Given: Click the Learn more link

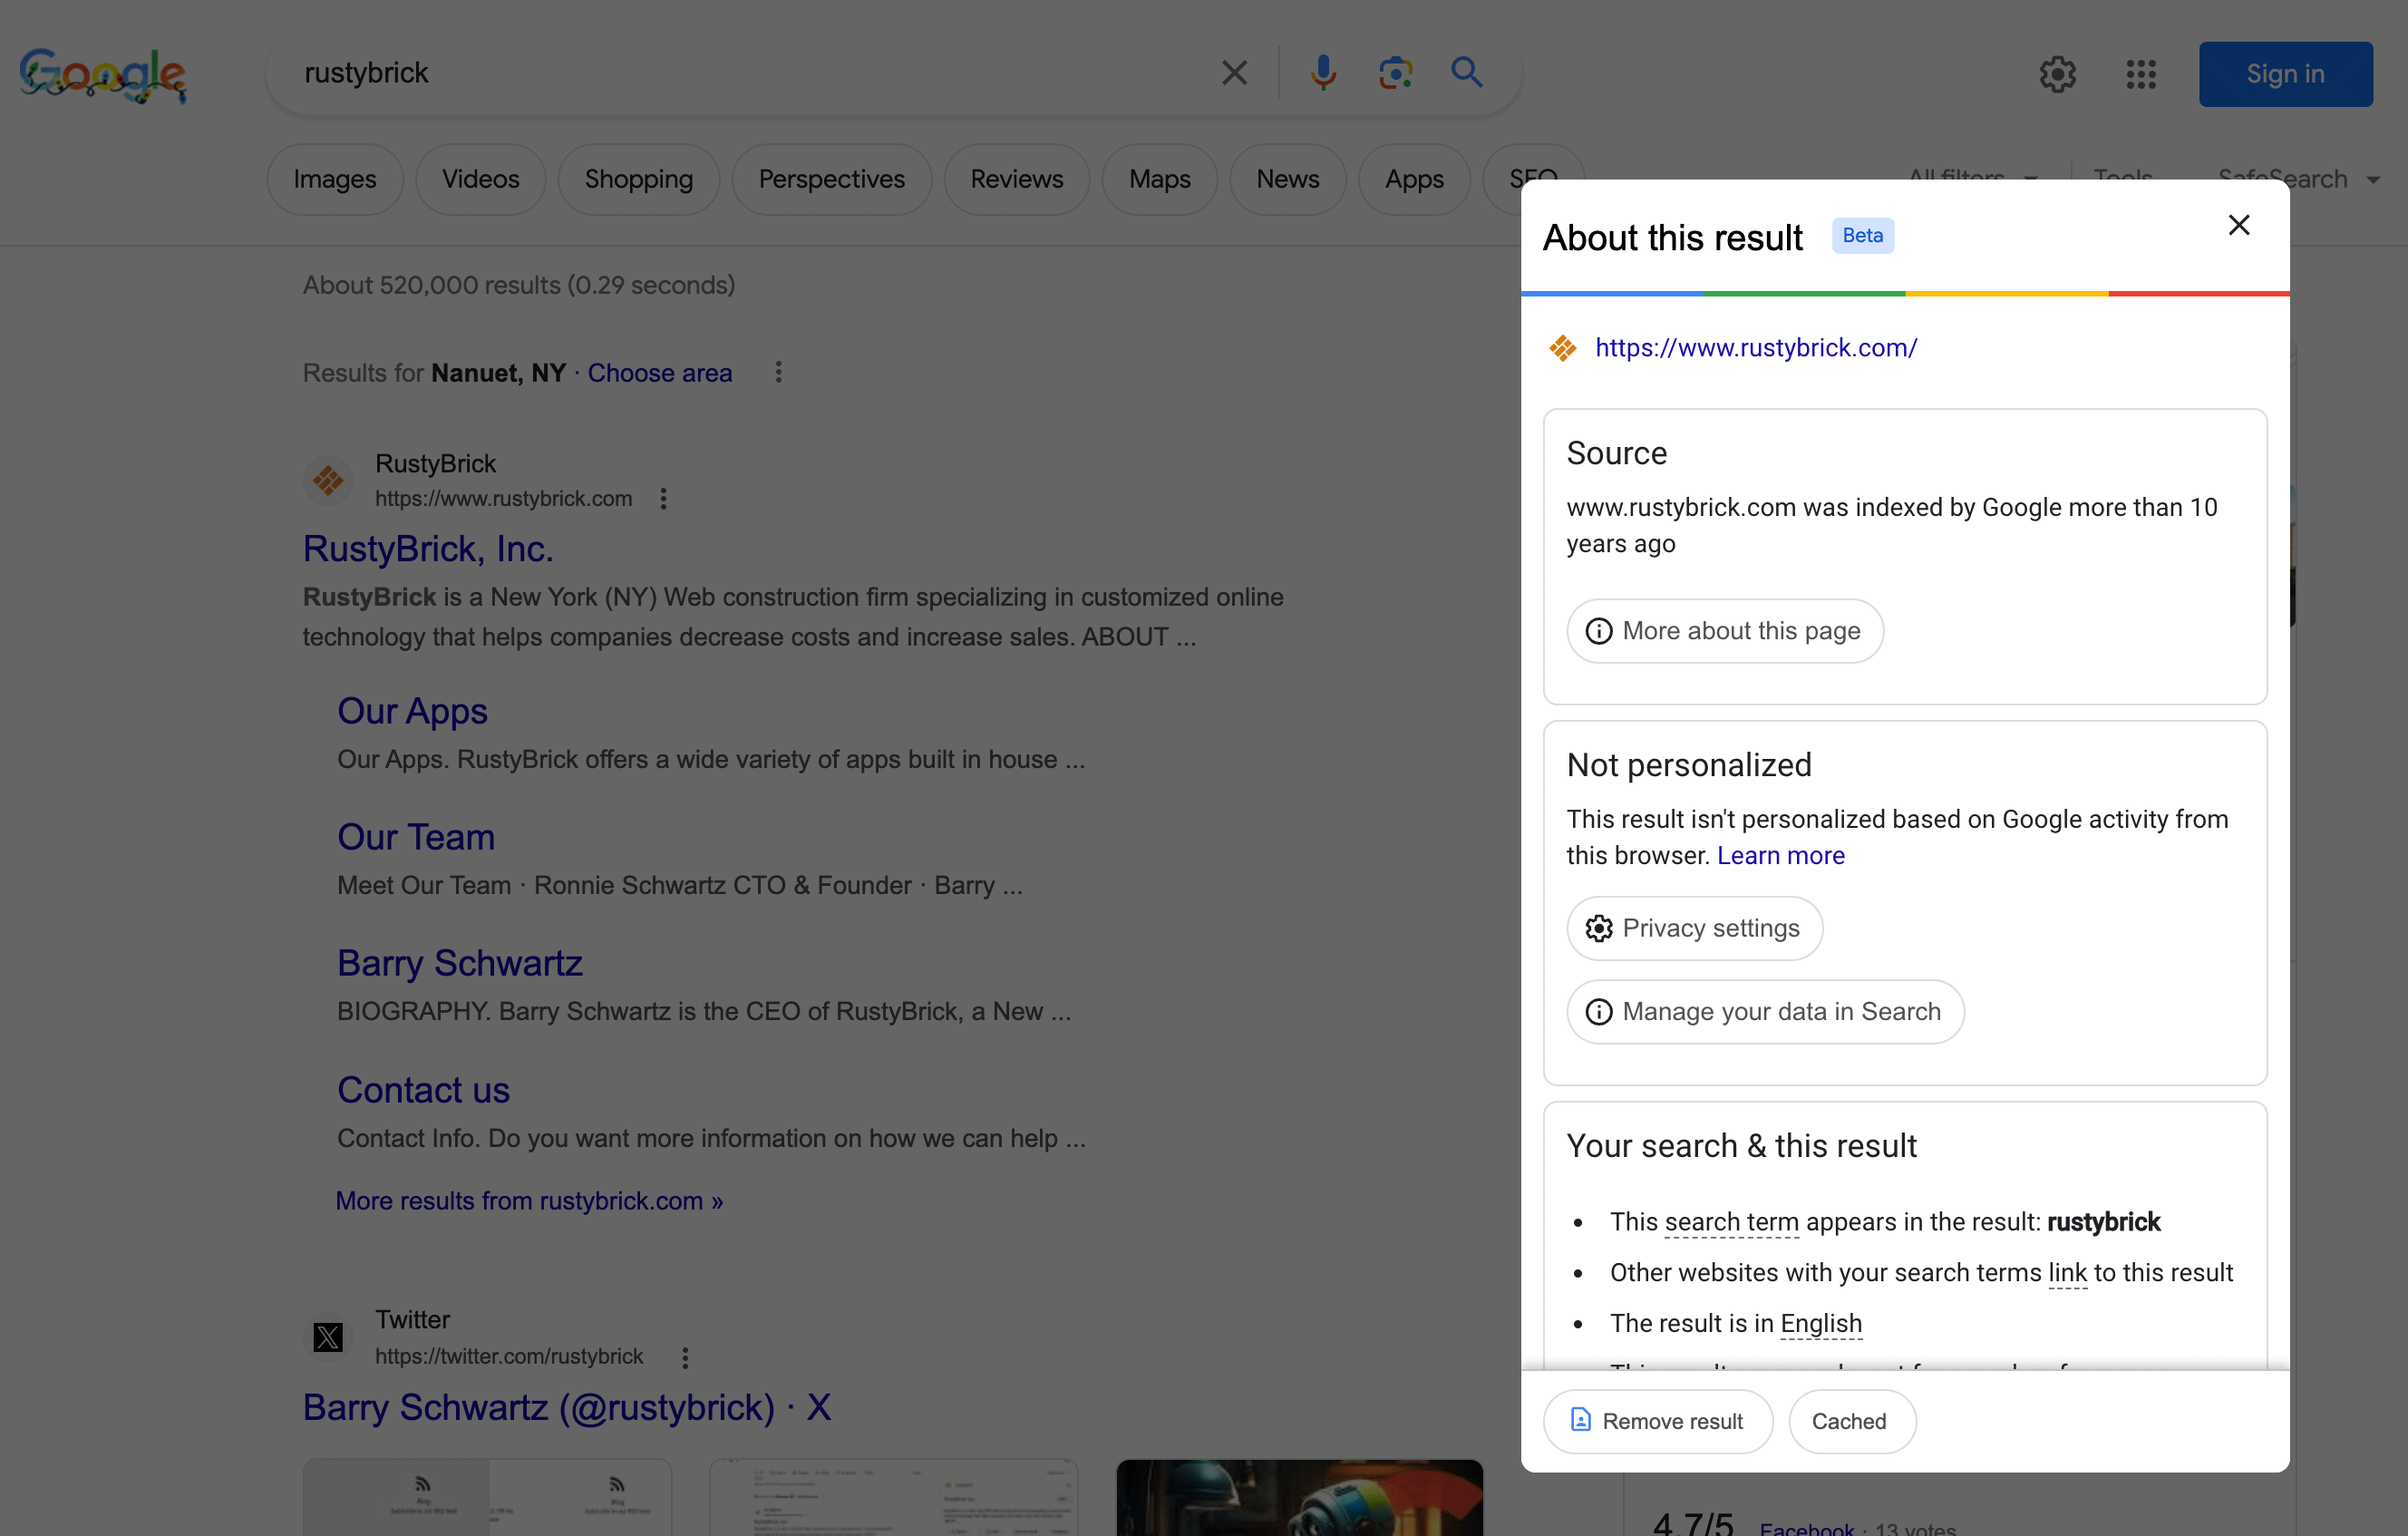Looking at the screenshot, I should (1780, 855).
